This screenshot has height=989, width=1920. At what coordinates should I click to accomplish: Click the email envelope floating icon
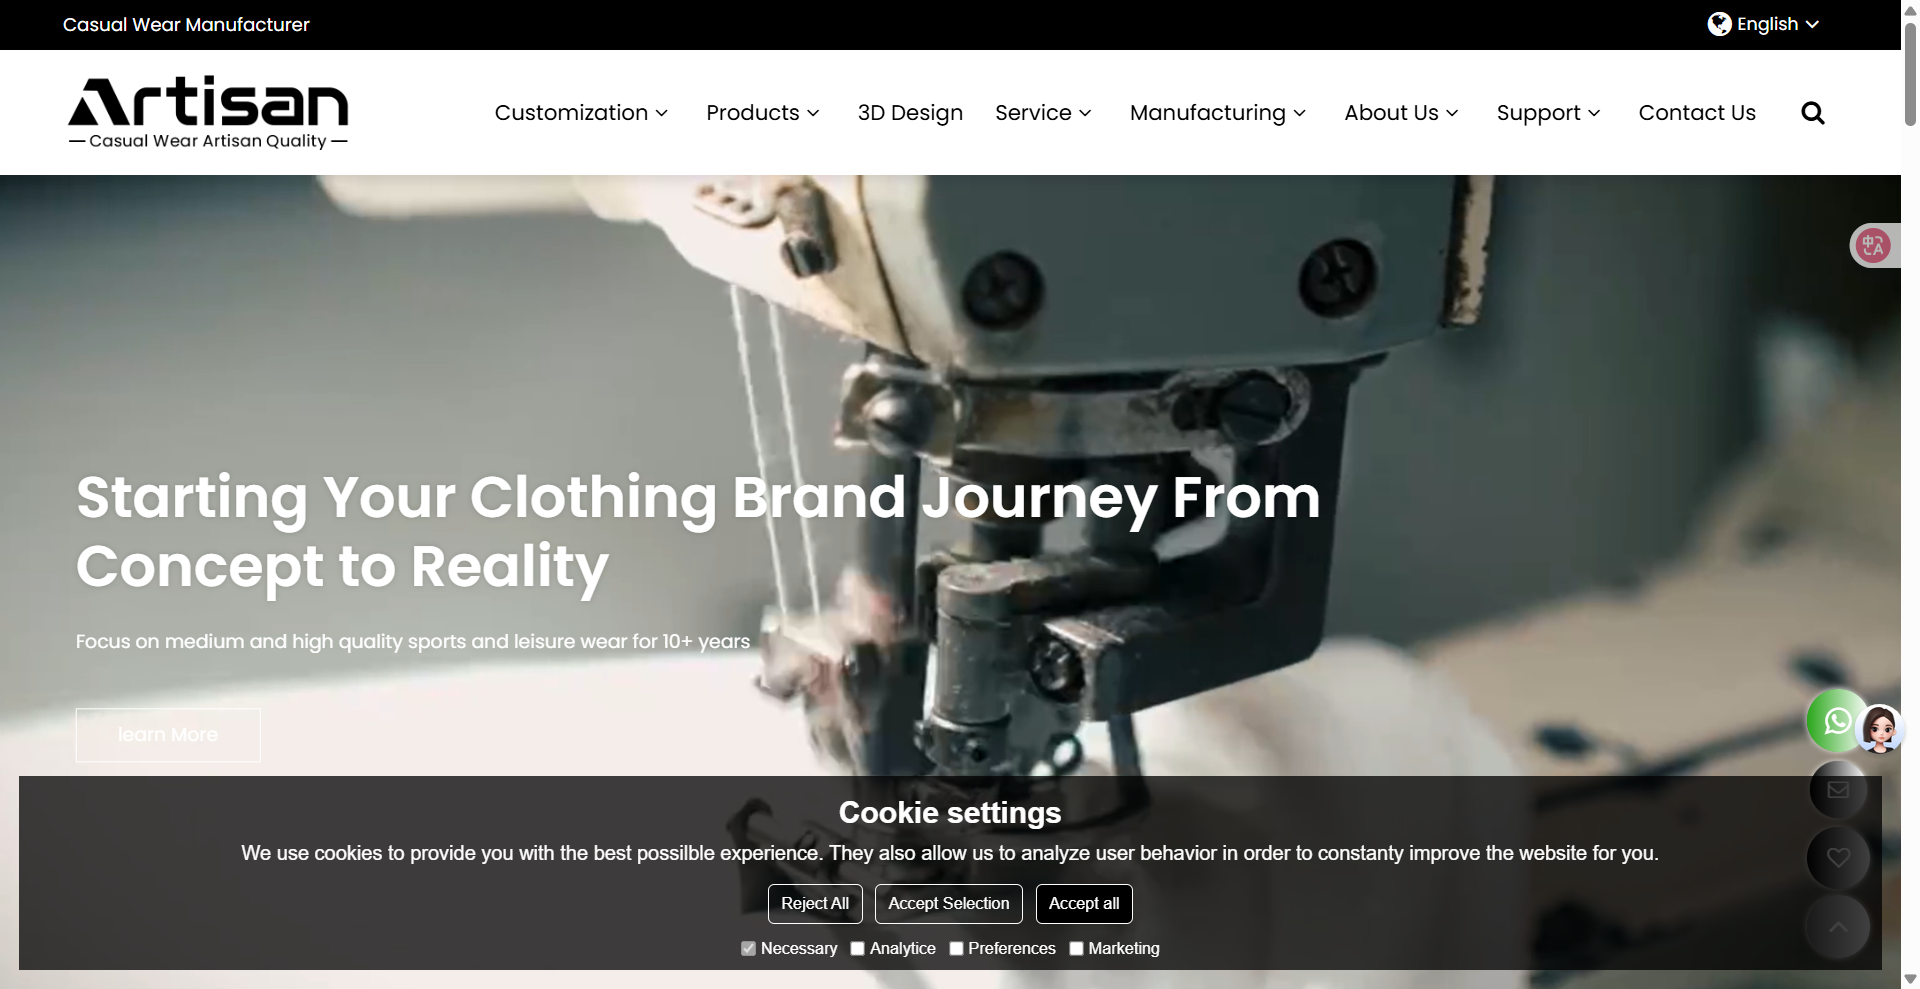point(1838,790)
